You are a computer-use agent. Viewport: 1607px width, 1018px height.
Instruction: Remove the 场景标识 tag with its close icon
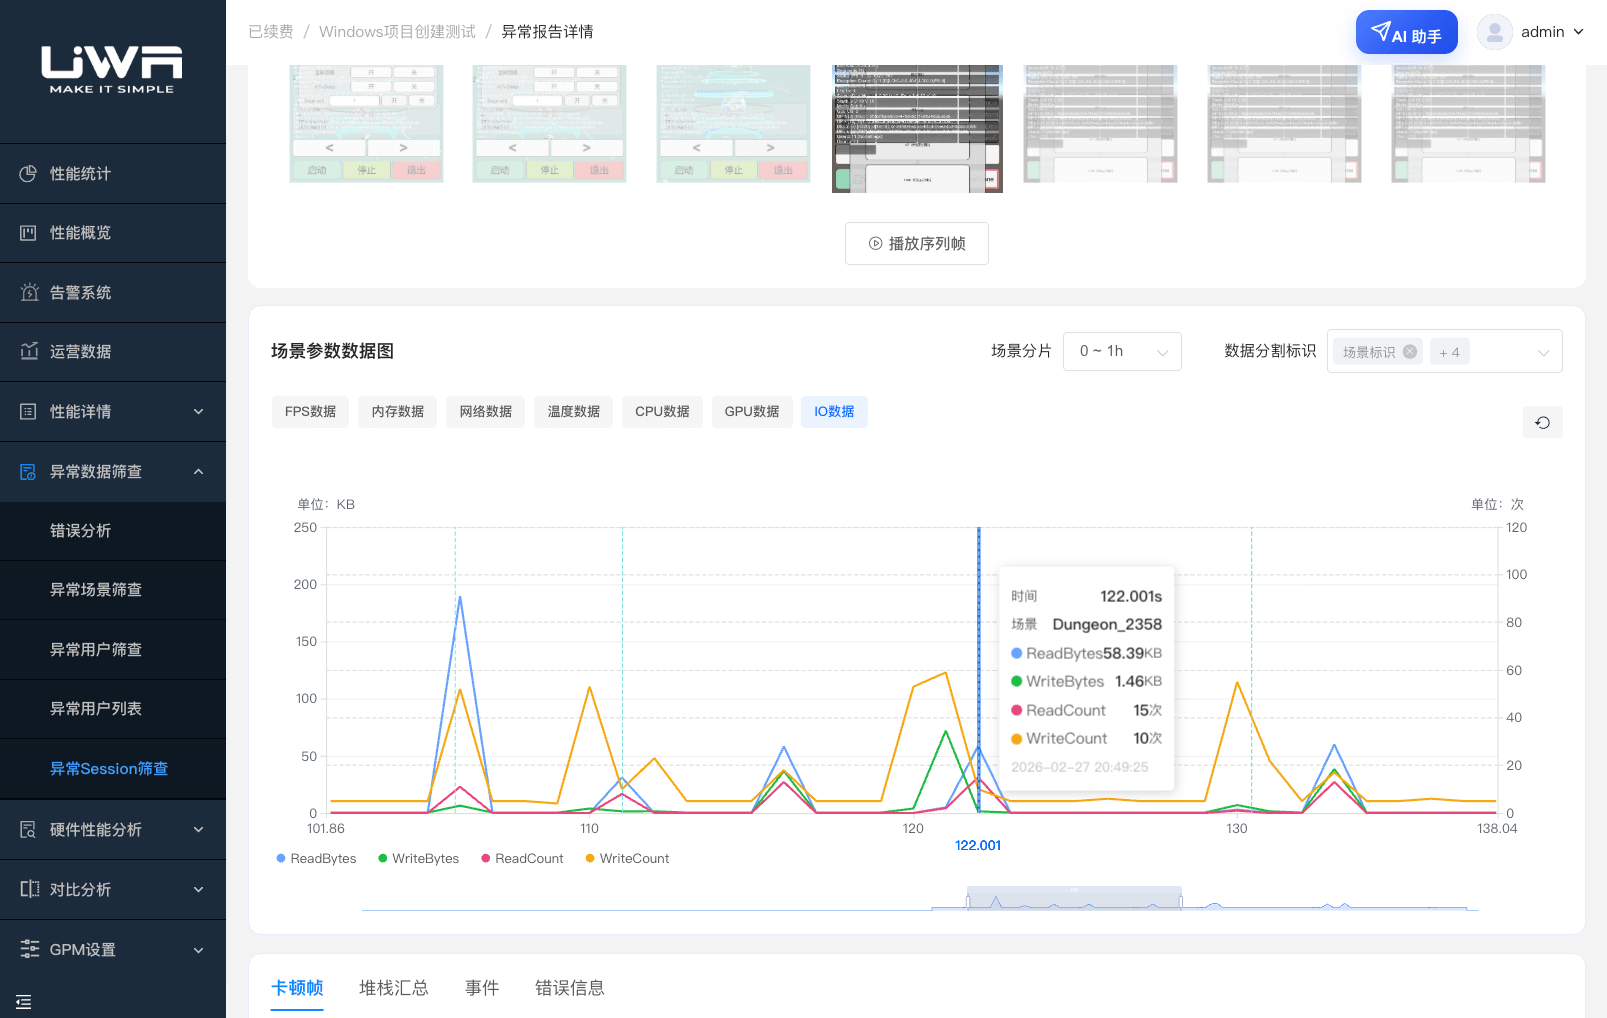pos(1409,352)
